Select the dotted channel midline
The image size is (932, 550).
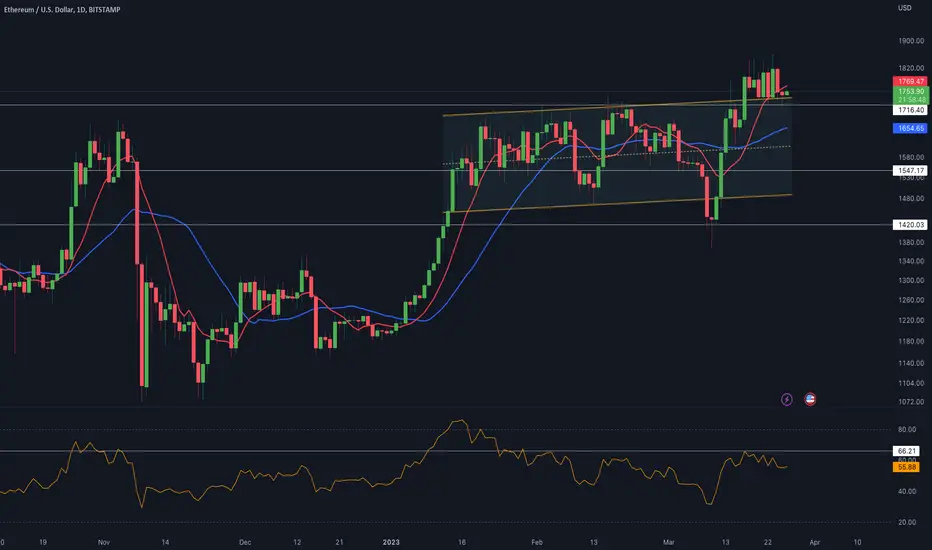[618, 155]
